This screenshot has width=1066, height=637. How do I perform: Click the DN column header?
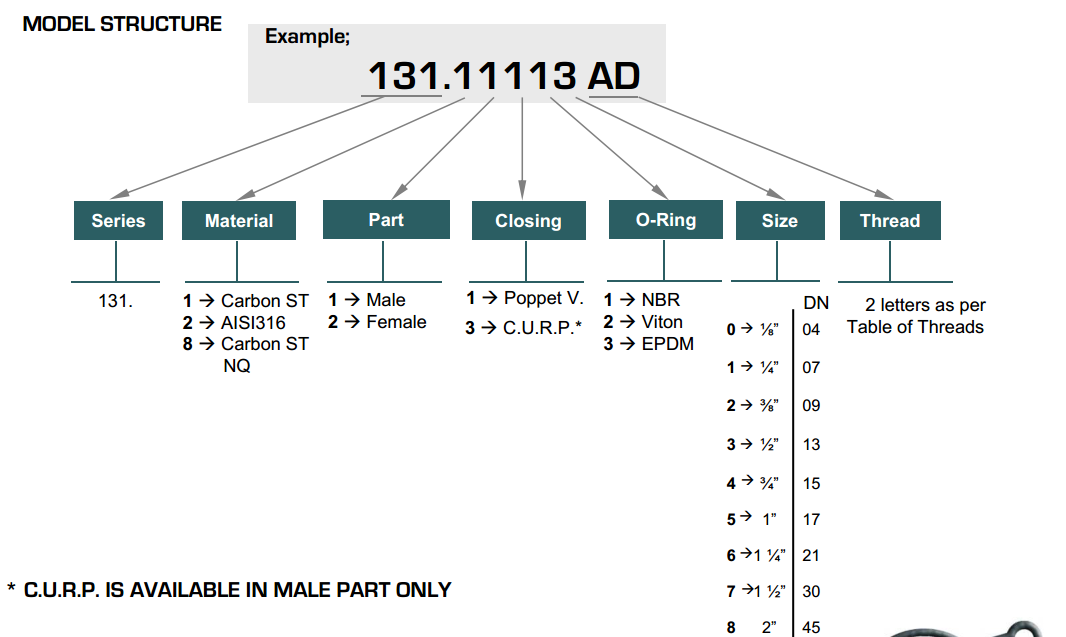[816, 303]
